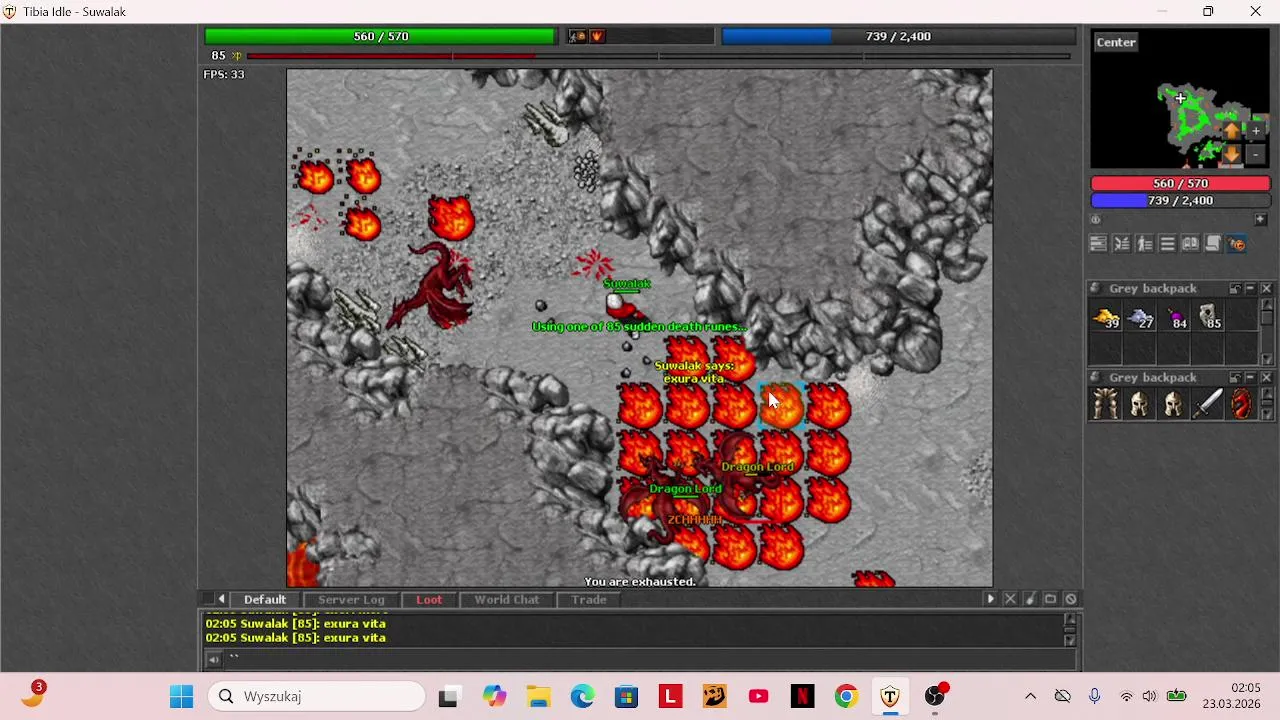Select the first helmet in second backpack

1140,404
